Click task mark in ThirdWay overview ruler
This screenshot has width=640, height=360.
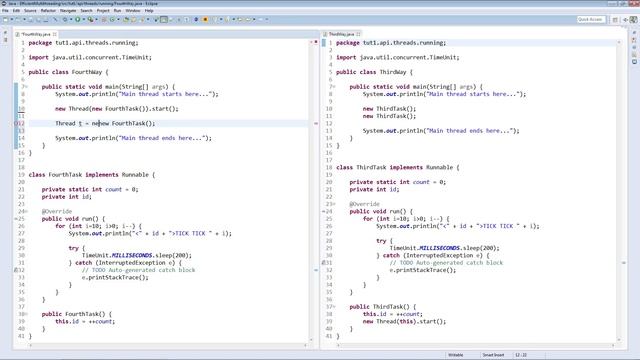624,263
